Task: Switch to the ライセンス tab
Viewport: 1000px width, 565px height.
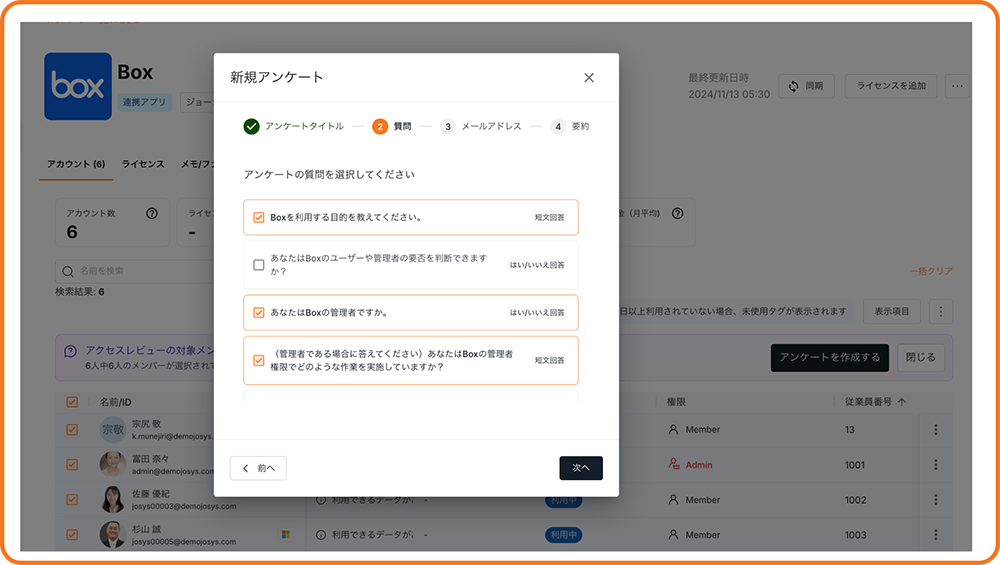Action: point(143,164)
